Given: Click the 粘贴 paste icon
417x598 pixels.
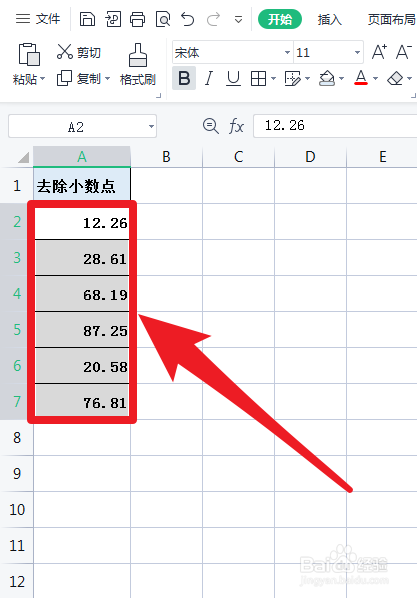Looking at the screenshot, I should [x=29, y=54].
